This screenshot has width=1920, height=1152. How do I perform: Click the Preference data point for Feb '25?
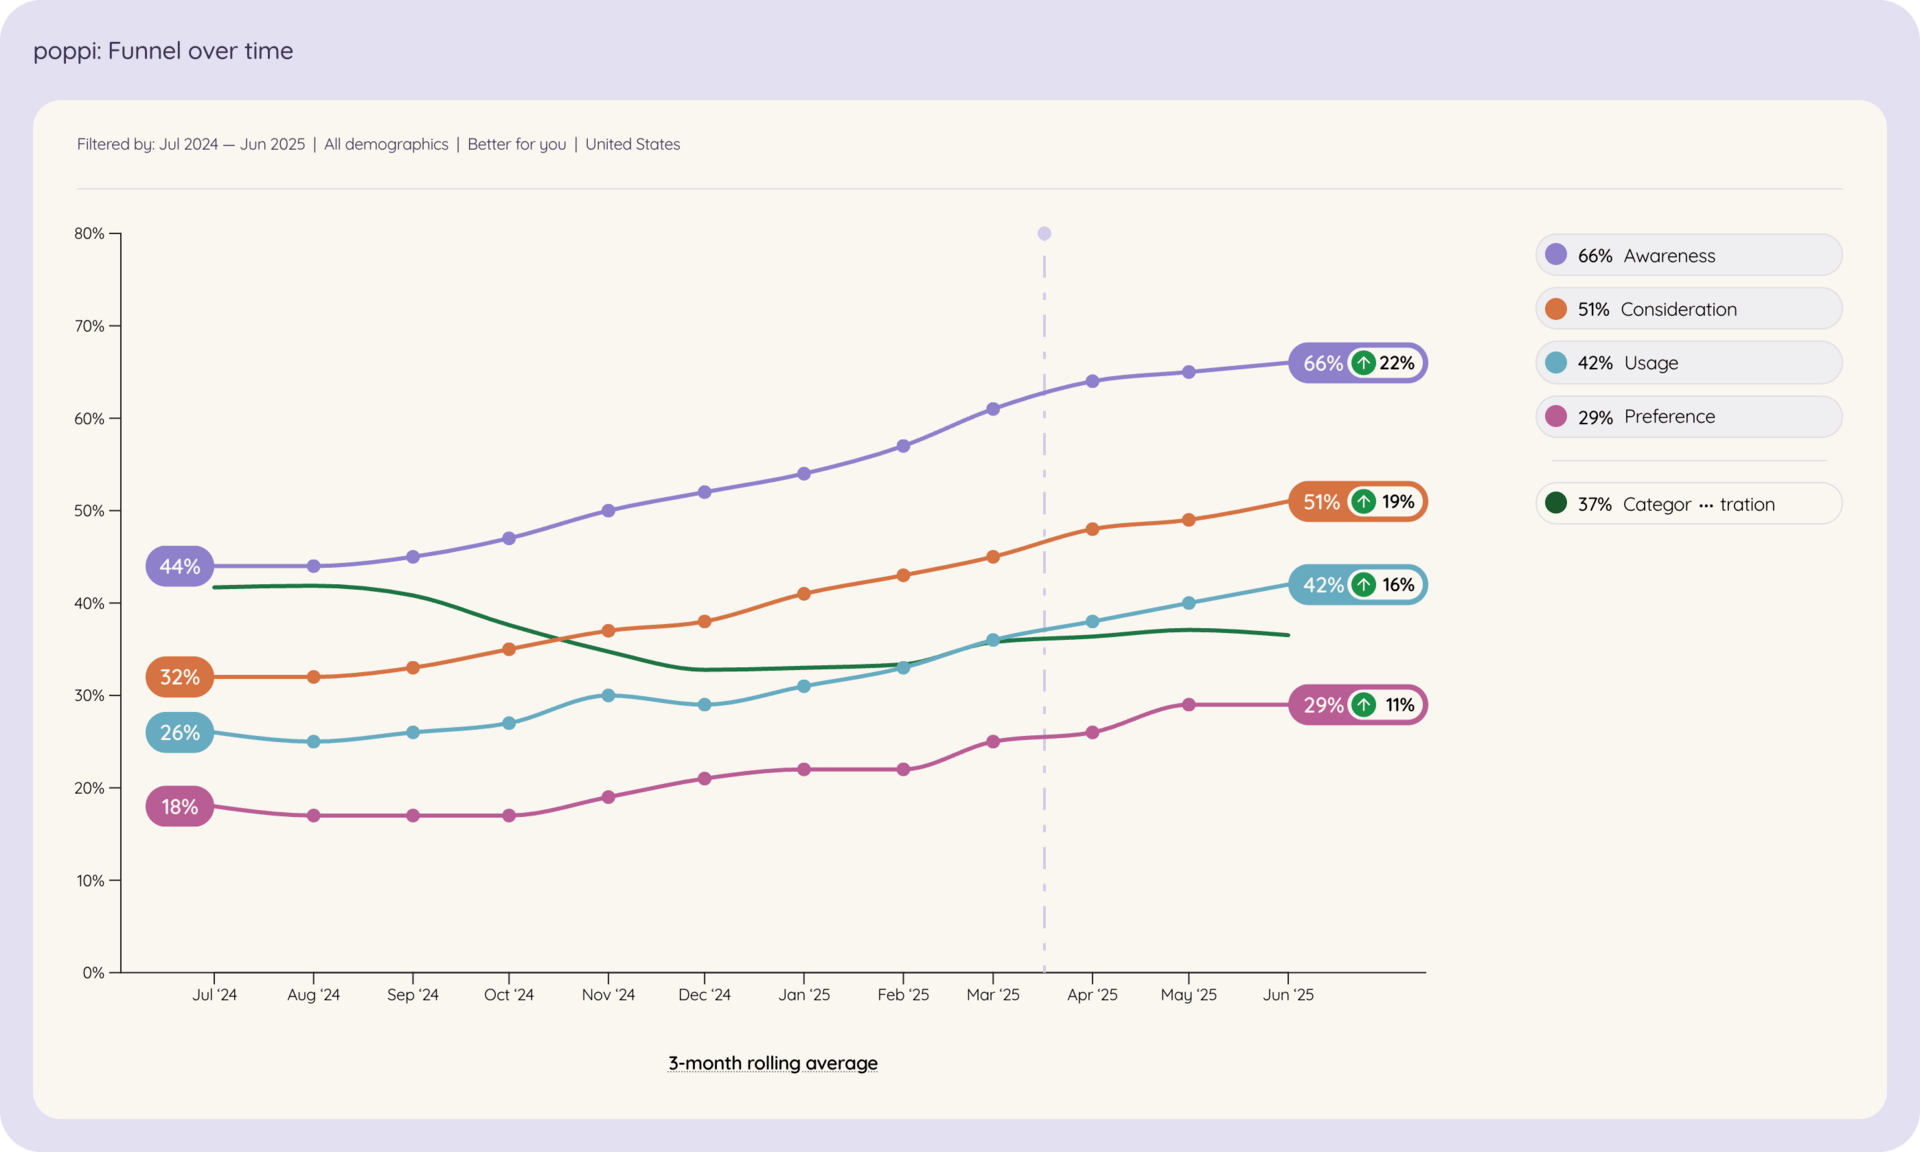click(x=903, y=769)
